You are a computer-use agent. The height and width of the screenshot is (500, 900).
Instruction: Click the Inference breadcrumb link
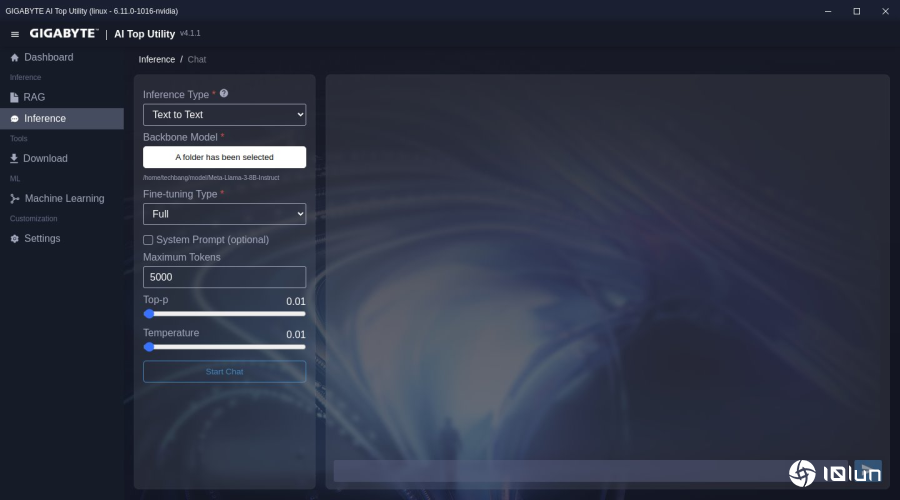[156, 60]
